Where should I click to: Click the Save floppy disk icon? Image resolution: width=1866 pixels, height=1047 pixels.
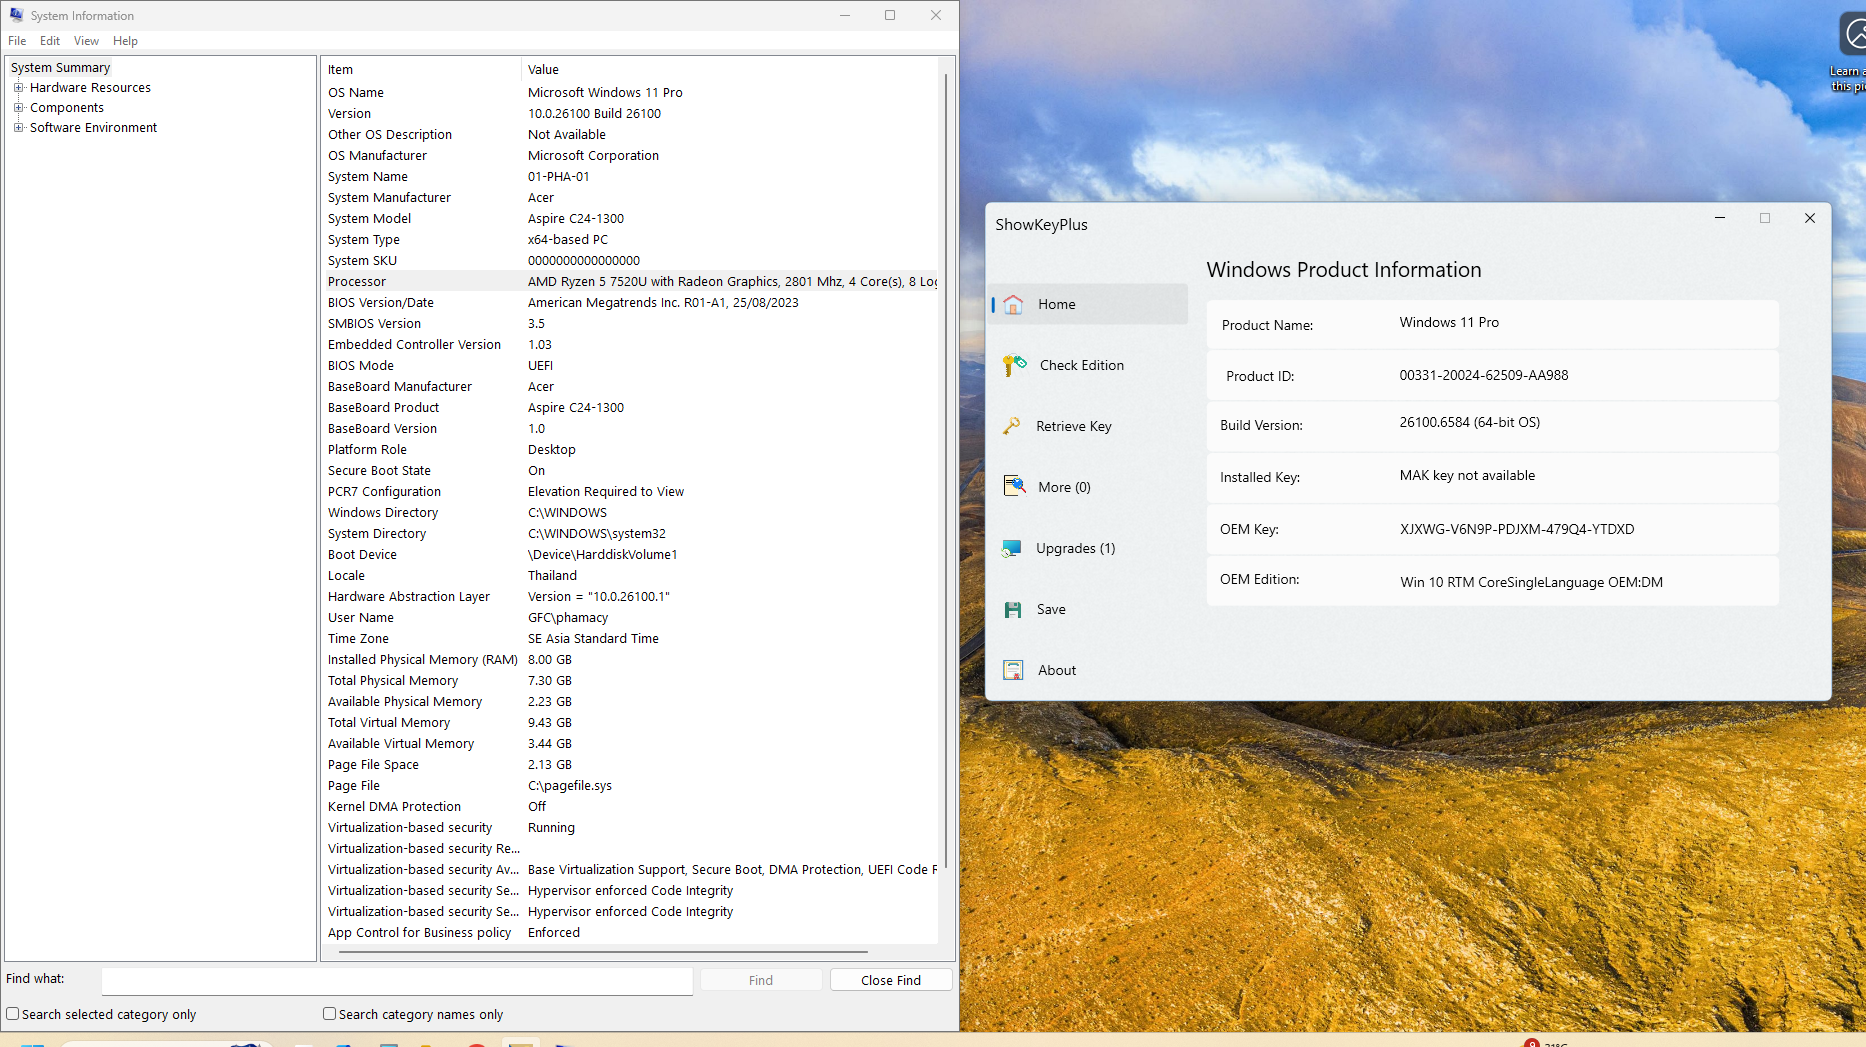(x=1013, y=610)
